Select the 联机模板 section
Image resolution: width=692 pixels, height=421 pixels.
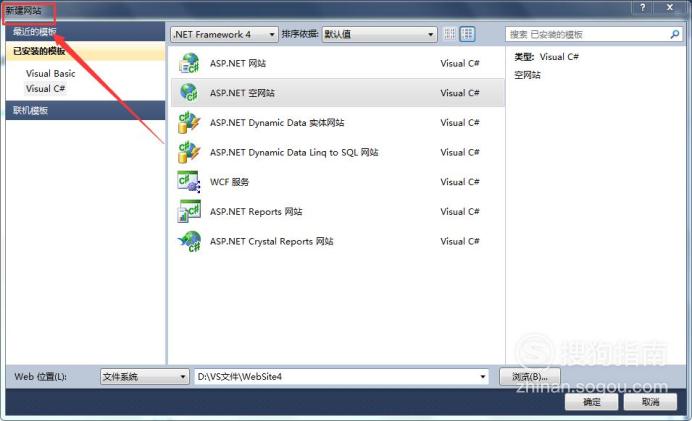coord(85,110)
